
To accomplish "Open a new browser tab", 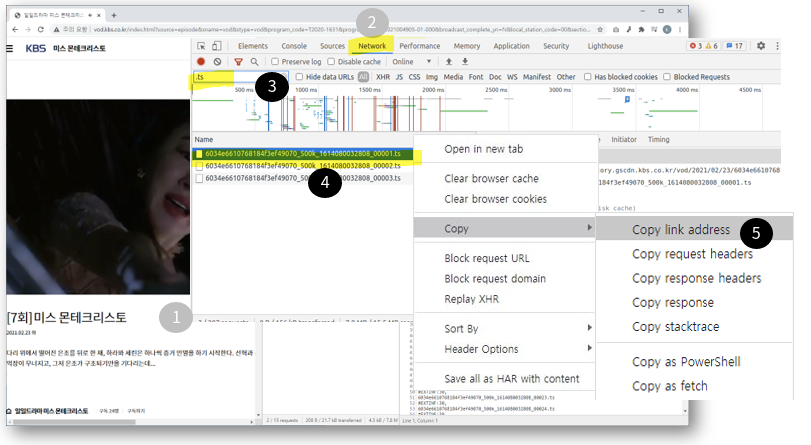I will pyautogui.click(x=114, y=15).
